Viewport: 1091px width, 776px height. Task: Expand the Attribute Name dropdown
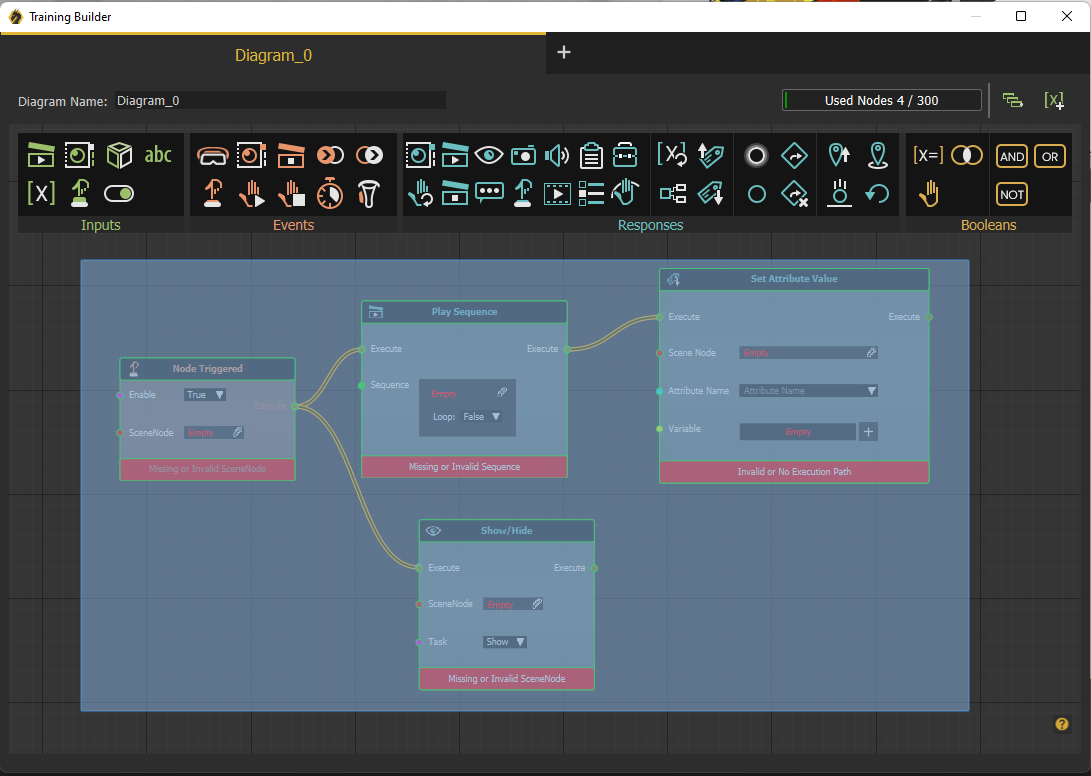809,390
